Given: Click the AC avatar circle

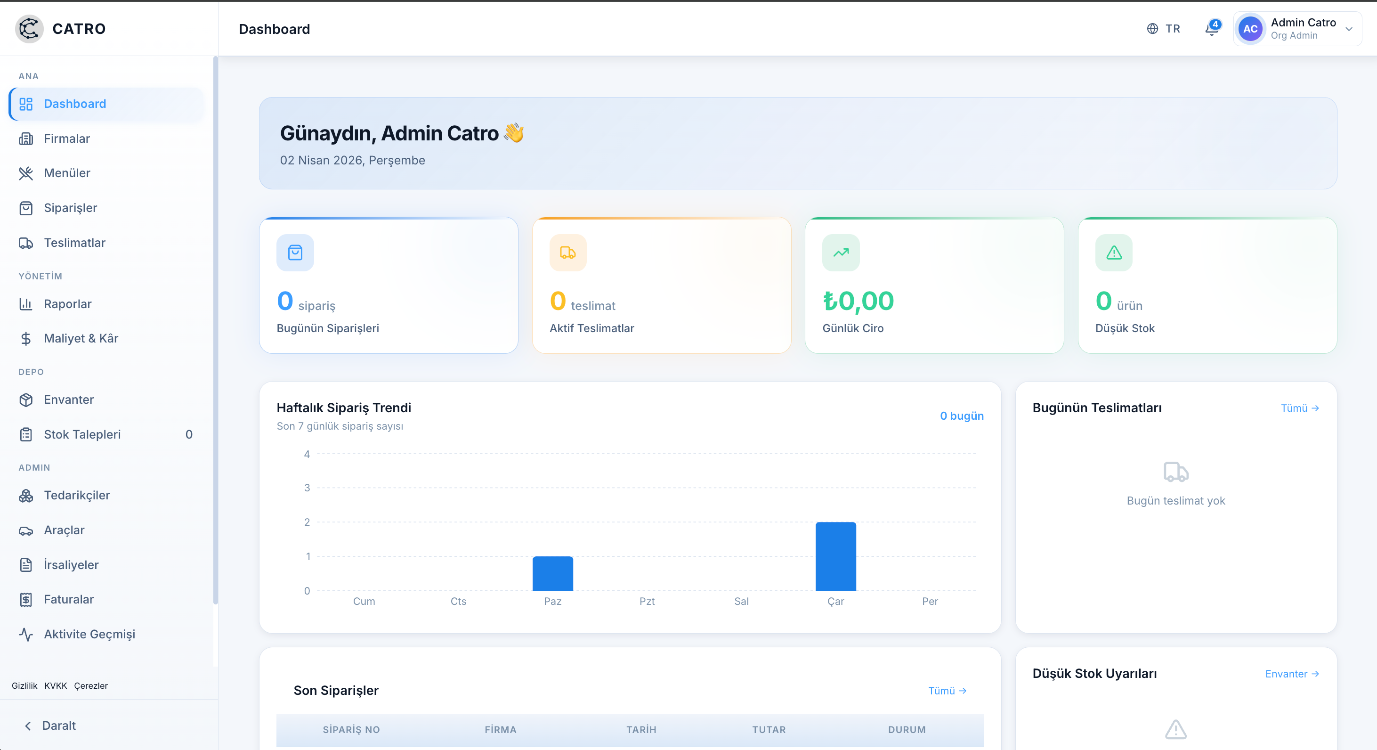Looking at the screenshot, I should [1250, 29].
